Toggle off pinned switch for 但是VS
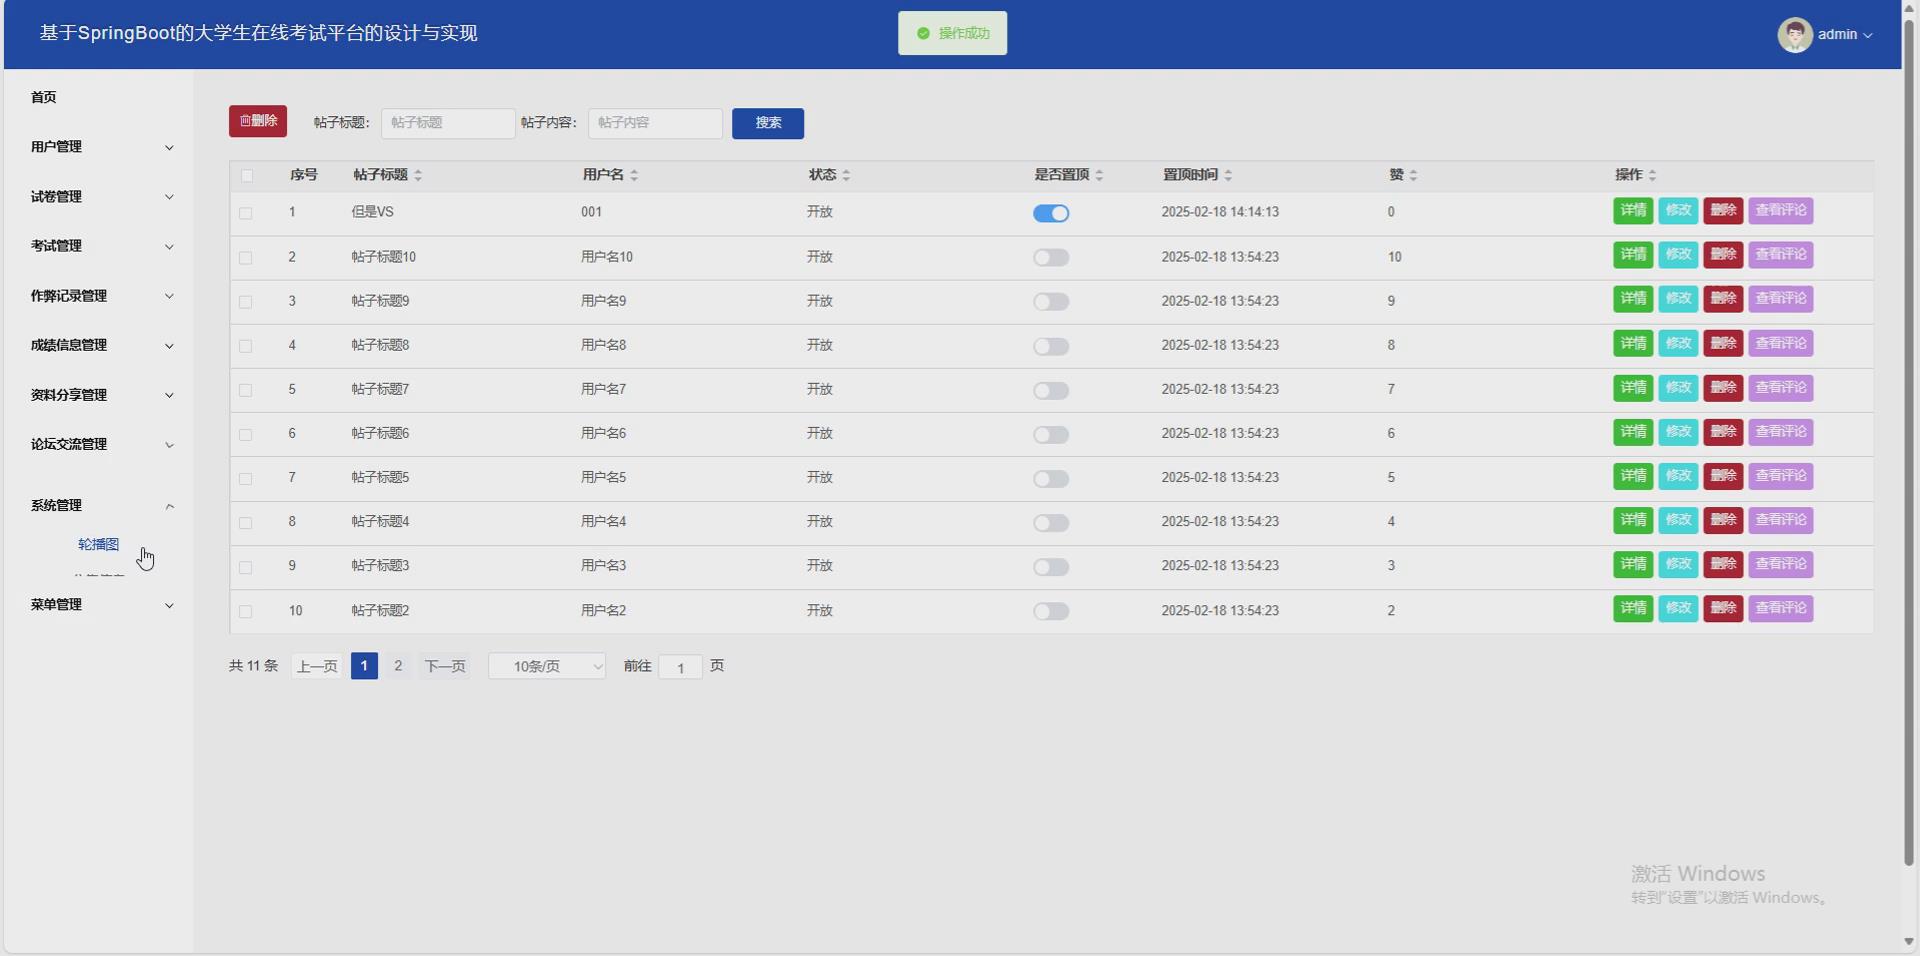This screenshot has height=956, width=1920. coord(1051,213)
